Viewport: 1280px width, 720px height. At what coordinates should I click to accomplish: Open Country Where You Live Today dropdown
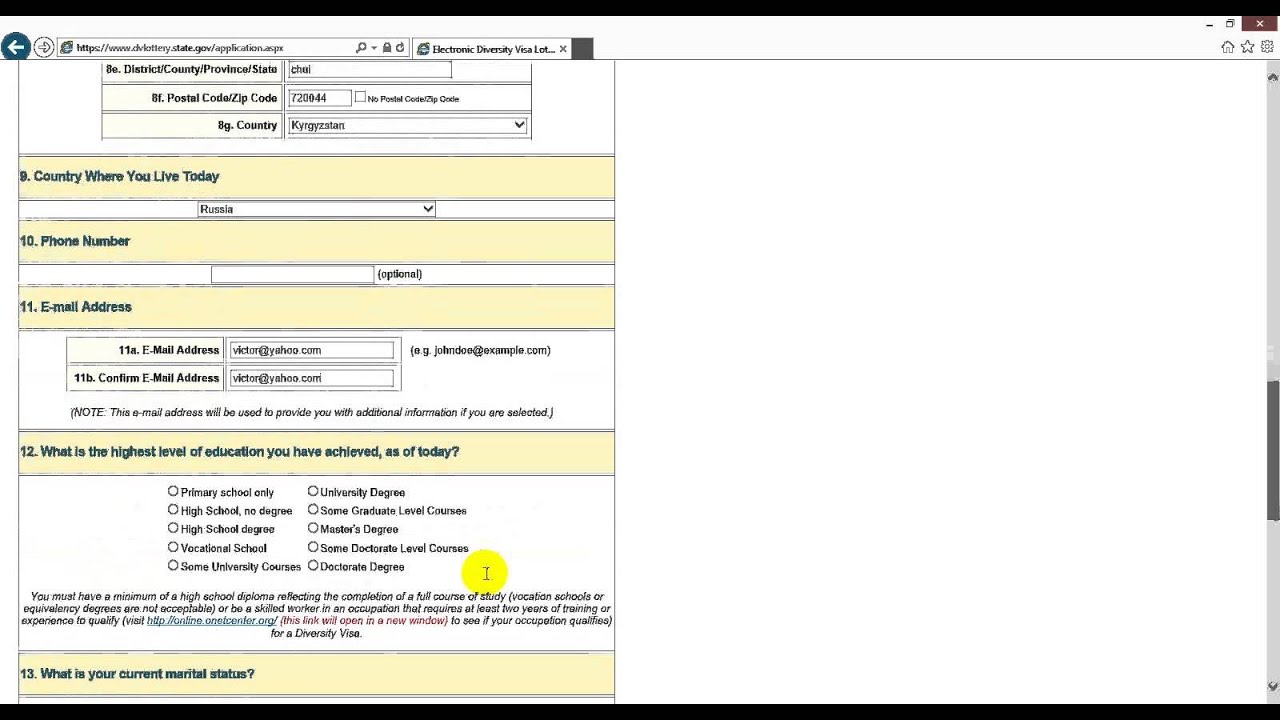316,209
